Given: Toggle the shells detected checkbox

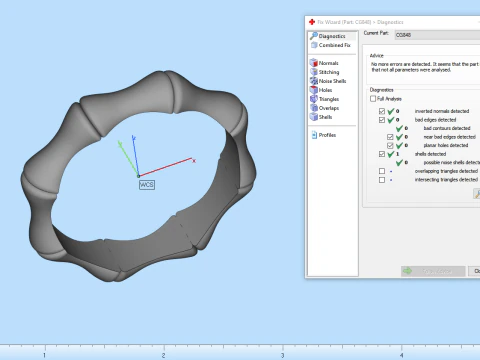Looking at the screenshot, I should [x=382, y=154].
